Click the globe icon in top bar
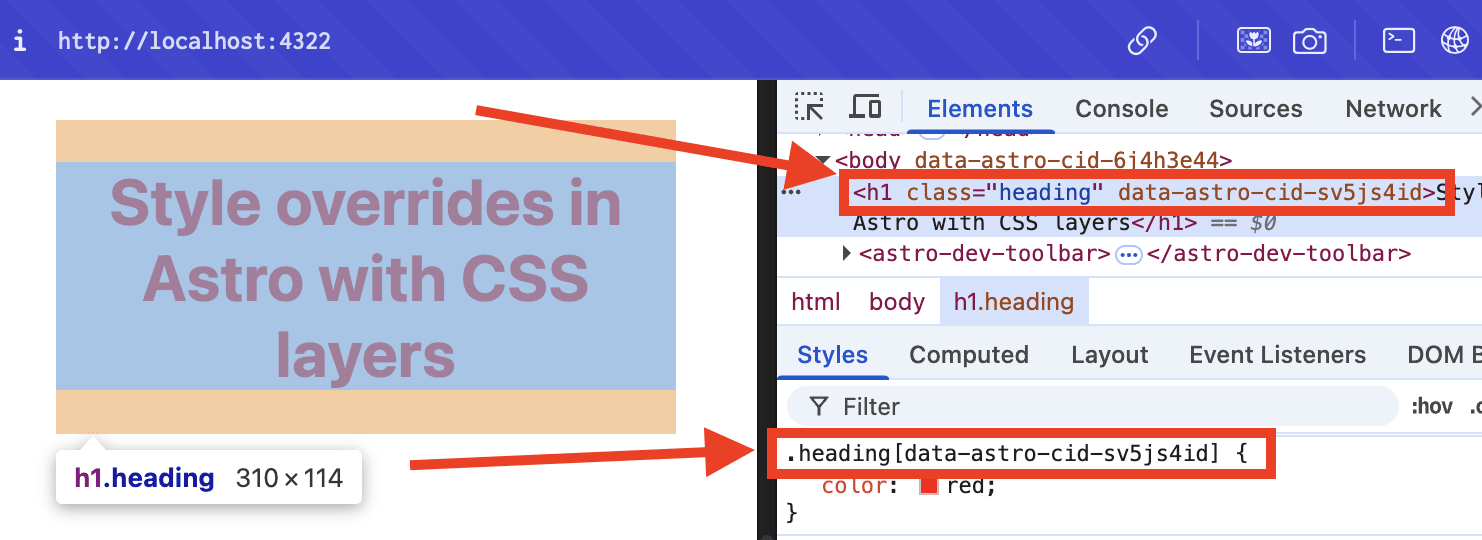 pos(1454,41)
